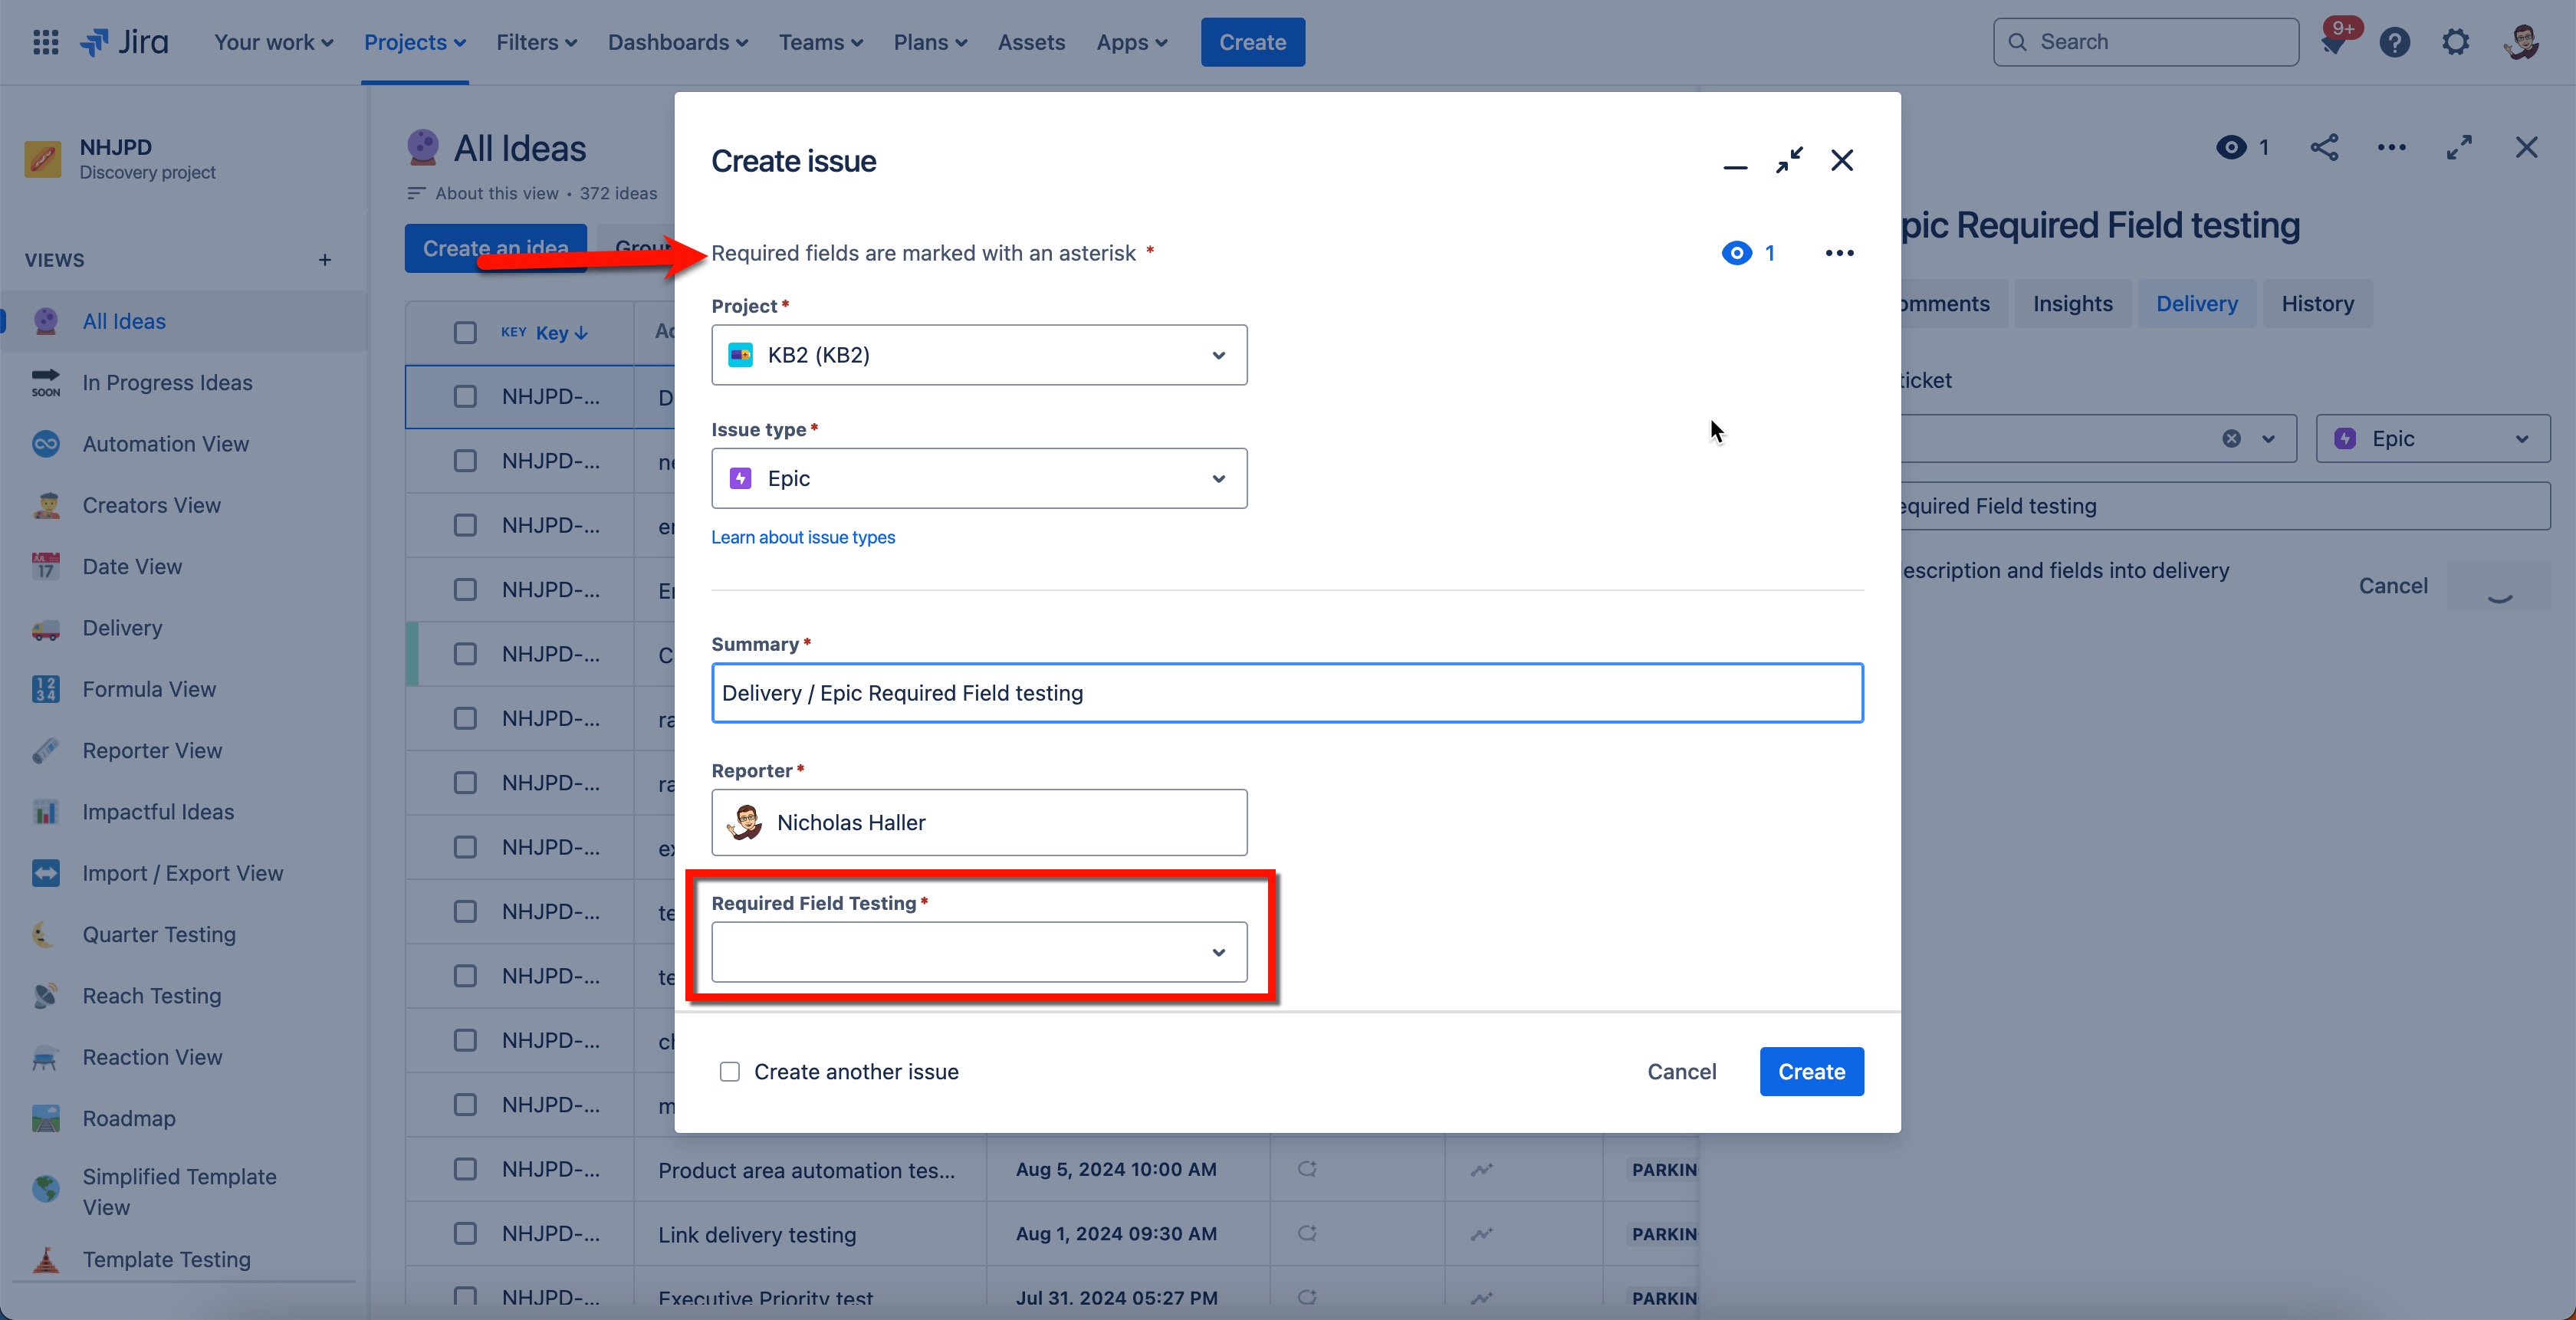
Task: Switch to the History tab
Action: pos(2318,303)
